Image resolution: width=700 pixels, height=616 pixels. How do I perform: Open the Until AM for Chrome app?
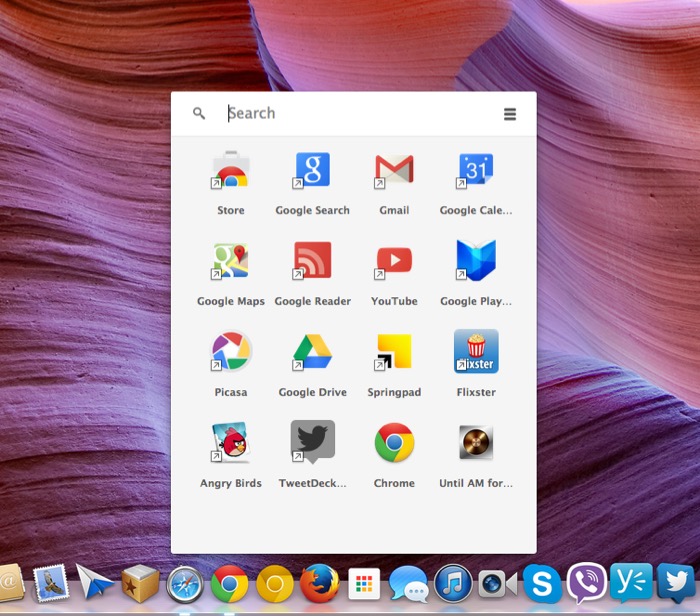tap(476, 442)
